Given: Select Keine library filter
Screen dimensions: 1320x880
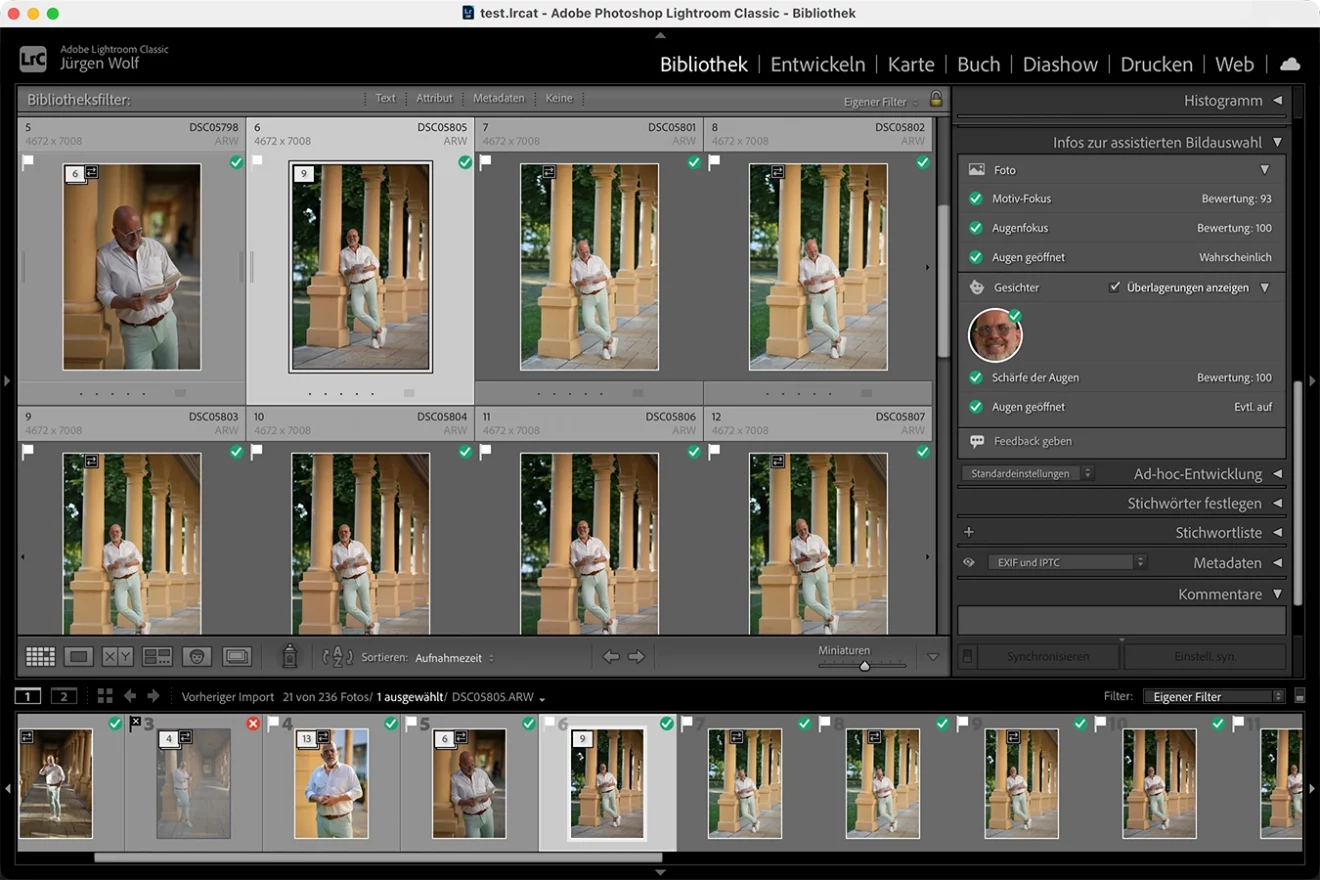Looking at the screenshot, I should [x=559, y=98].
